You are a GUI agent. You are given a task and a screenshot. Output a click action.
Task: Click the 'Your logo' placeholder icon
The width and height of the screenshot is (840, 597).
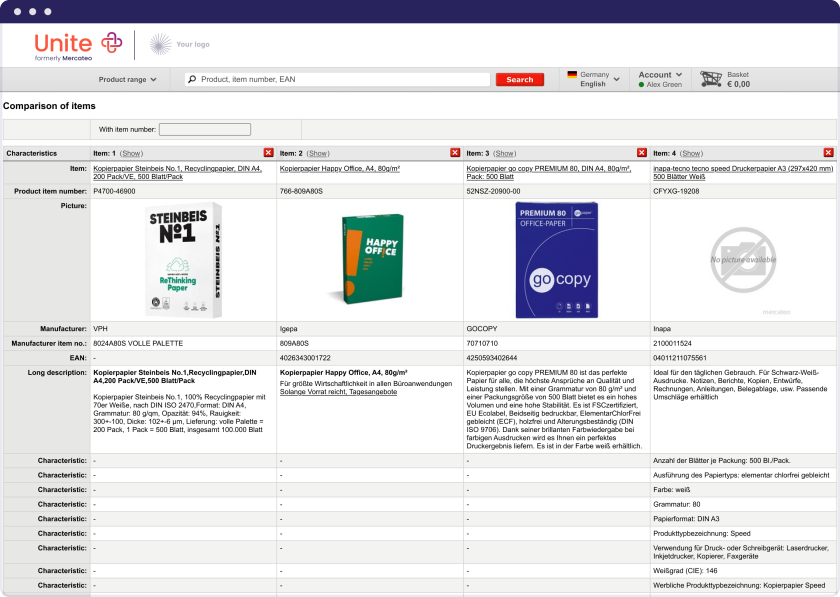click(161, 44)
